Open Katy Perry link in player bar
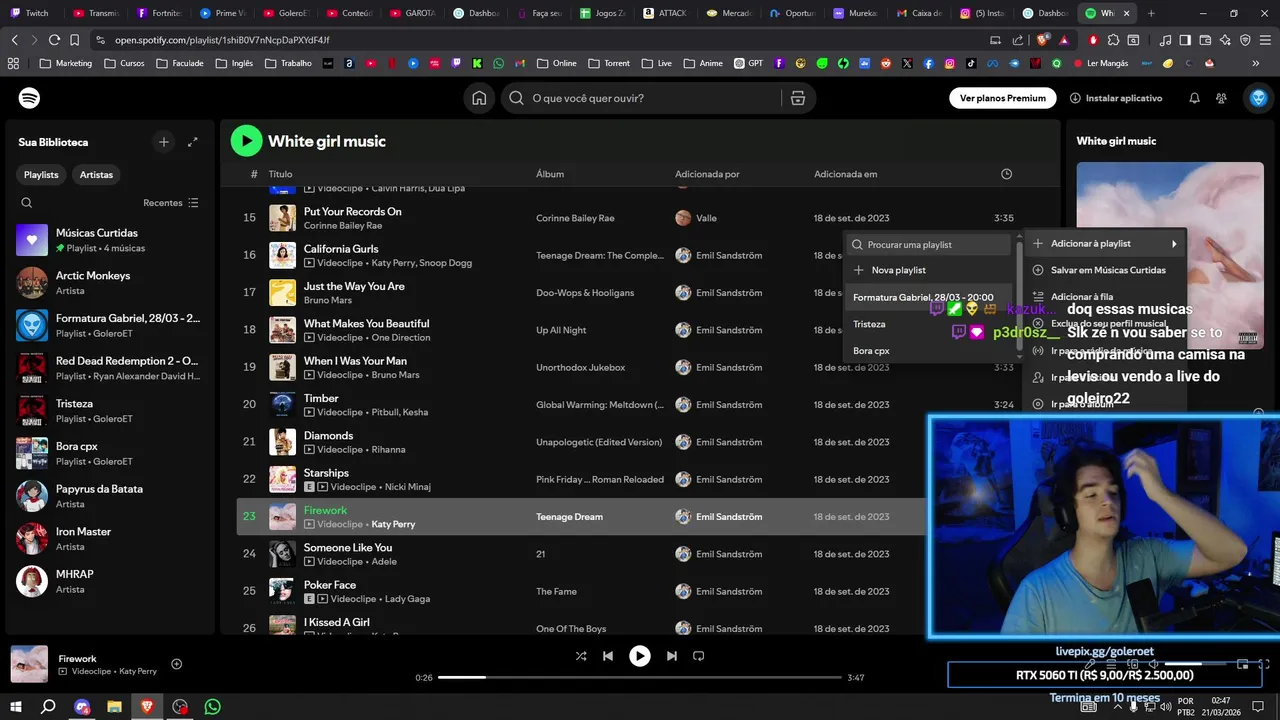 click(139, 671)
